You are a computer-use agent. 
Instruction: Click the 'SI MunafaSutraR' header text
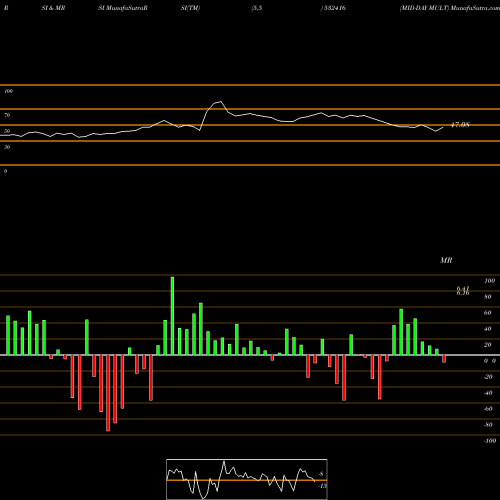pos(123,8)
